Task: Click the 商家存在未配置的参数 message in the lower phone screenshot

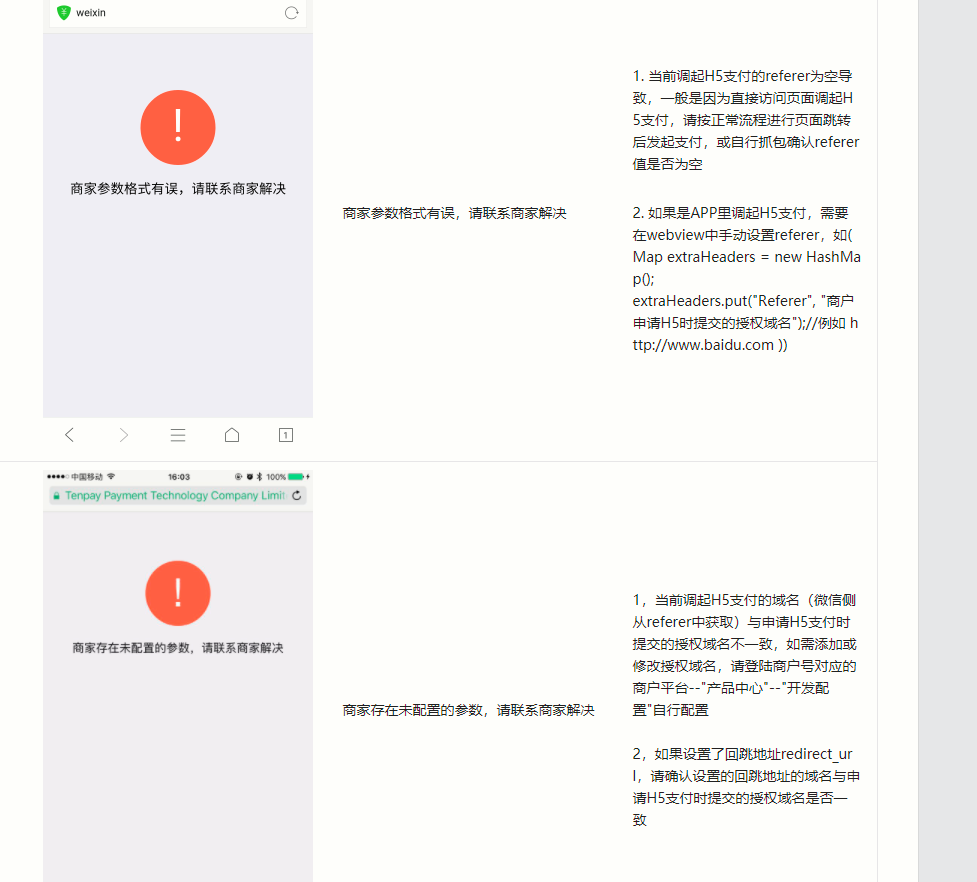Action: click(x=178, y=648)
